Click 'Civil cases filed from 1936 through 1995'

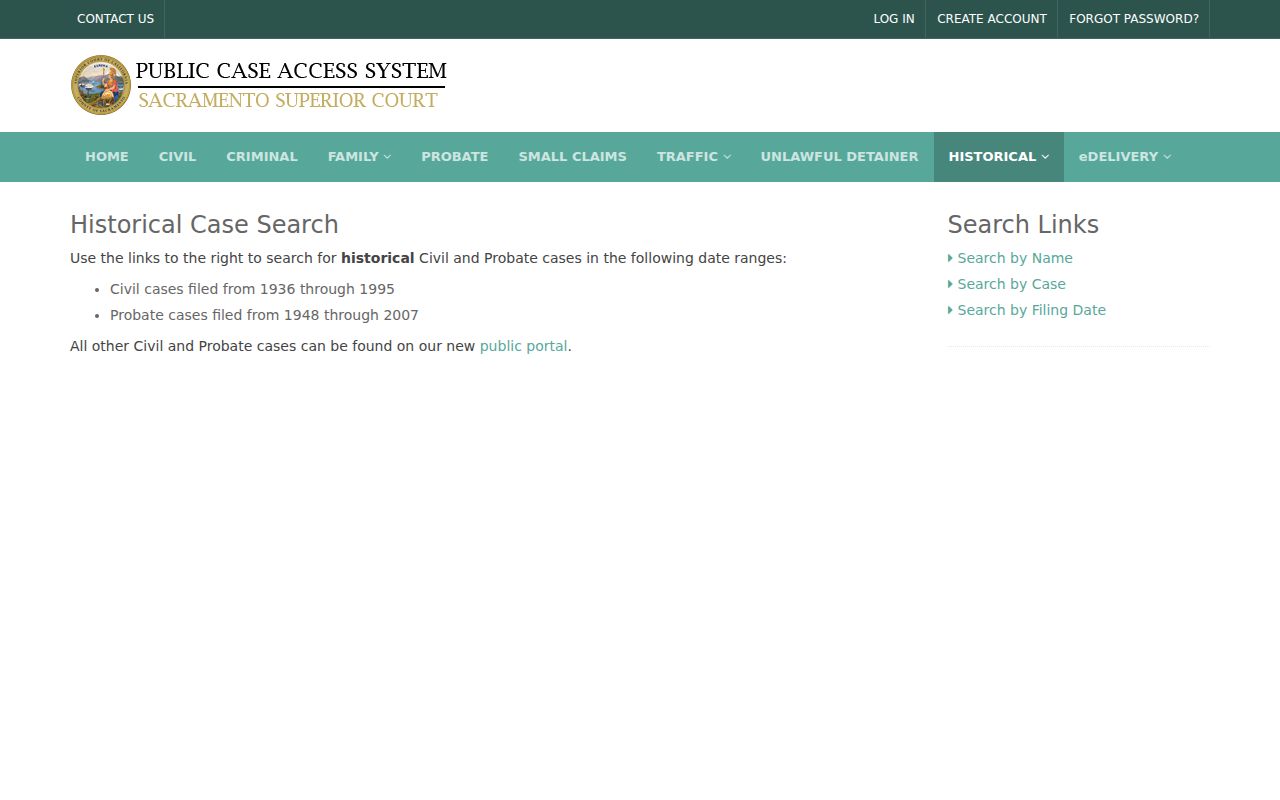click(x=252, y=289)
